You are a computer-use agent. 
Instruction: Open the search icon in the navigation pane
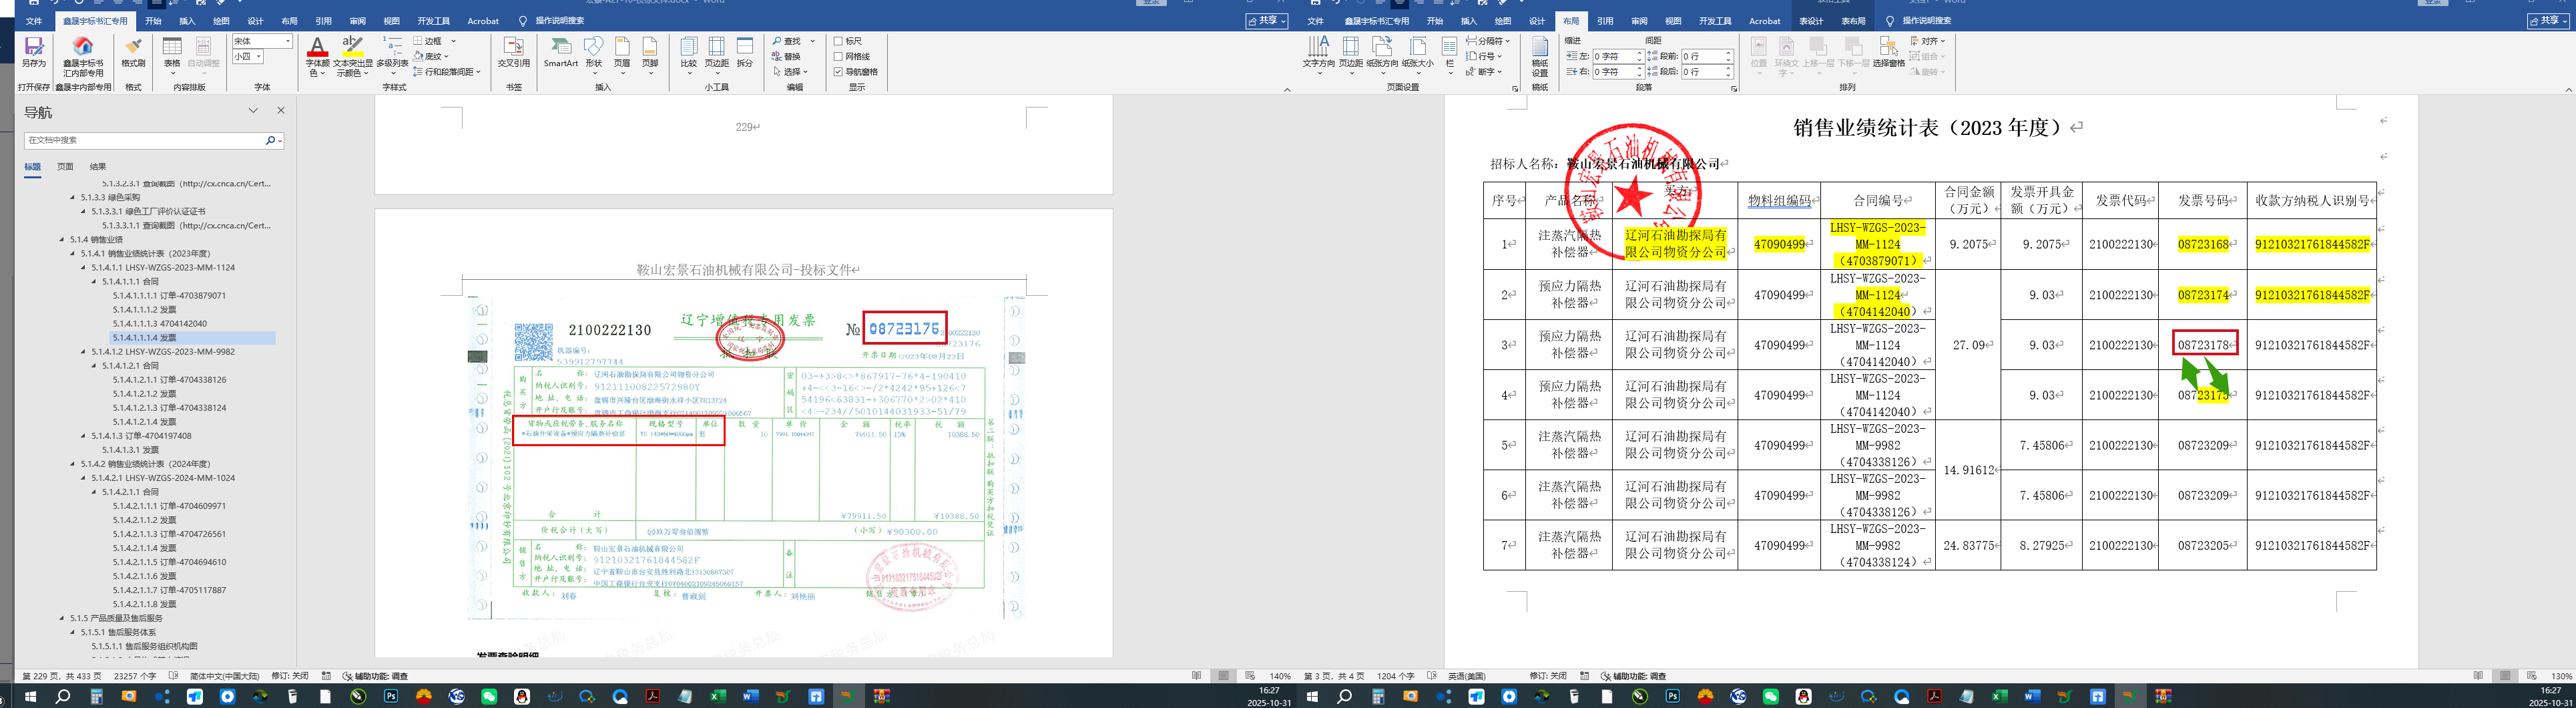tap(270, 141)
